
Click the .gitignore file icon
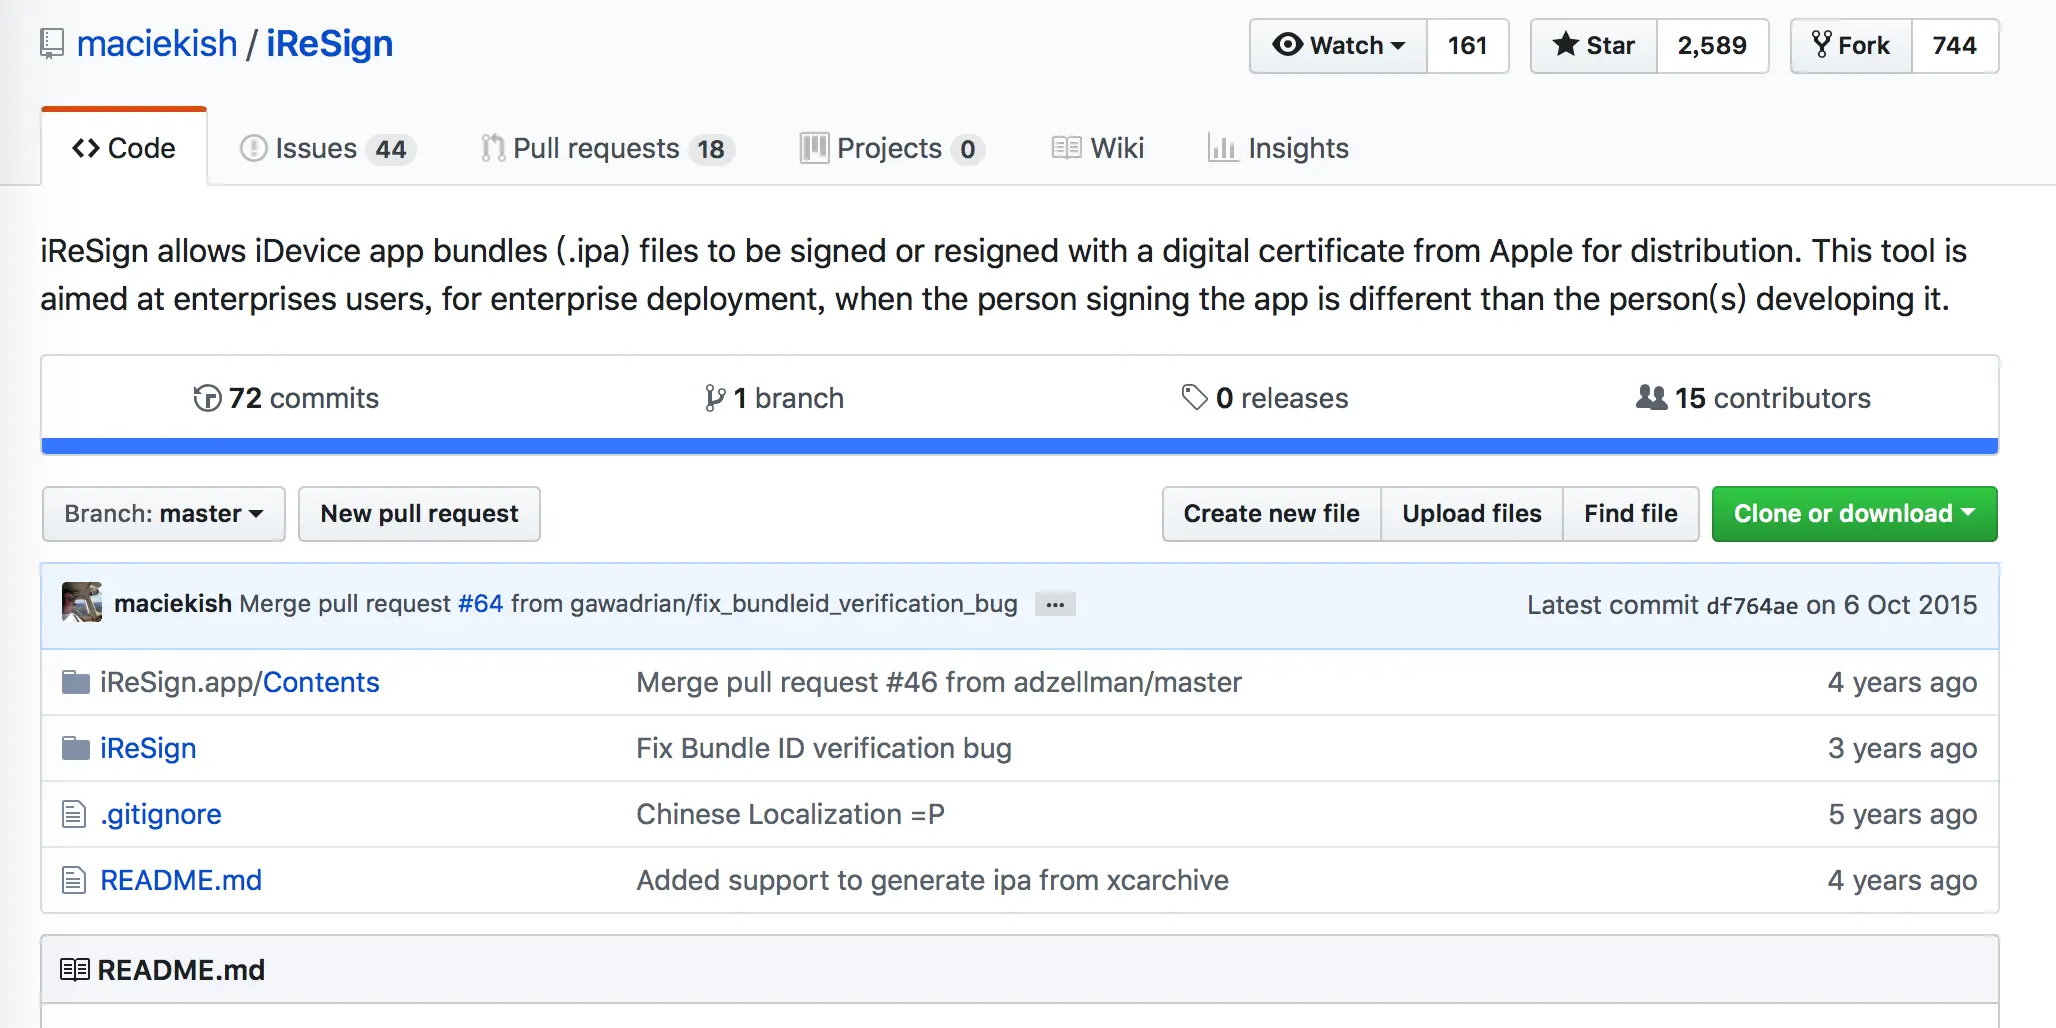(x=74, y=814)
